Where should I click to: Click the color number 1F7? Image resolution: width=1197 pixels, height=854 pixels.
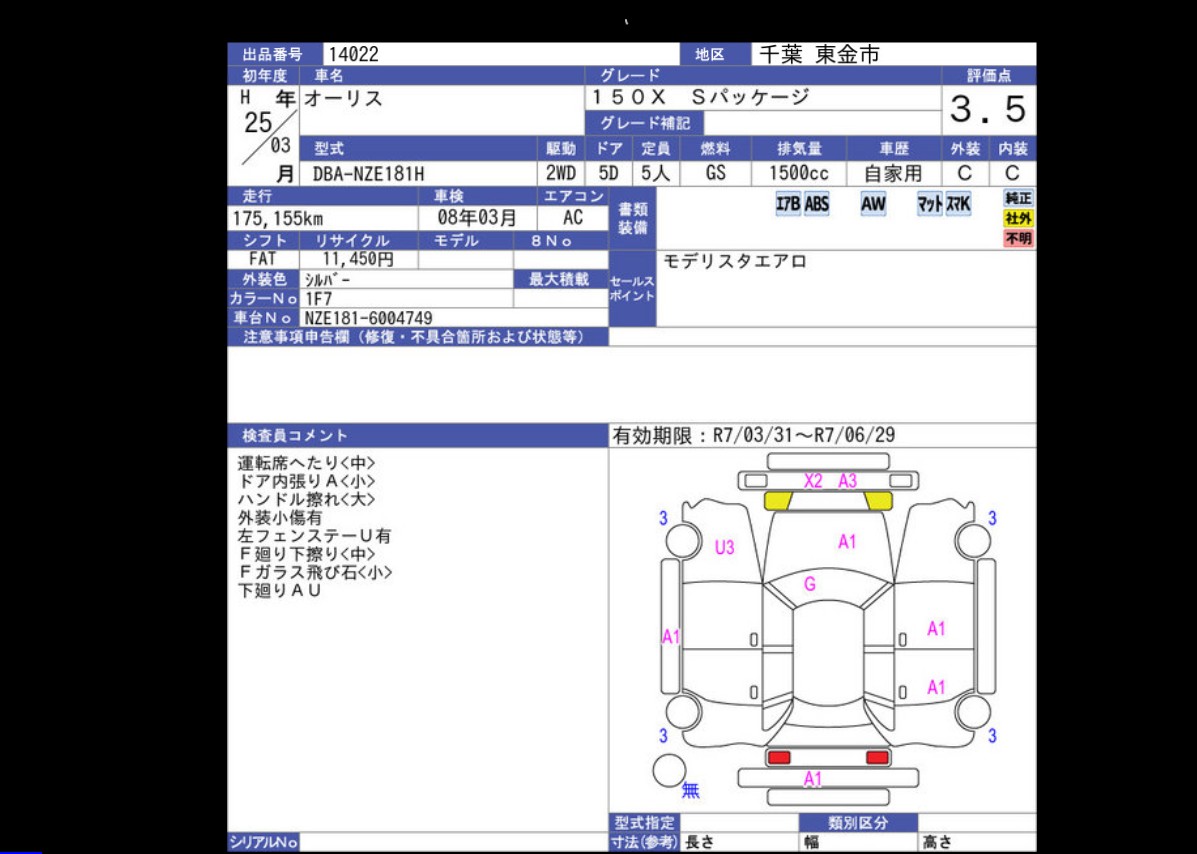(318, 299)
